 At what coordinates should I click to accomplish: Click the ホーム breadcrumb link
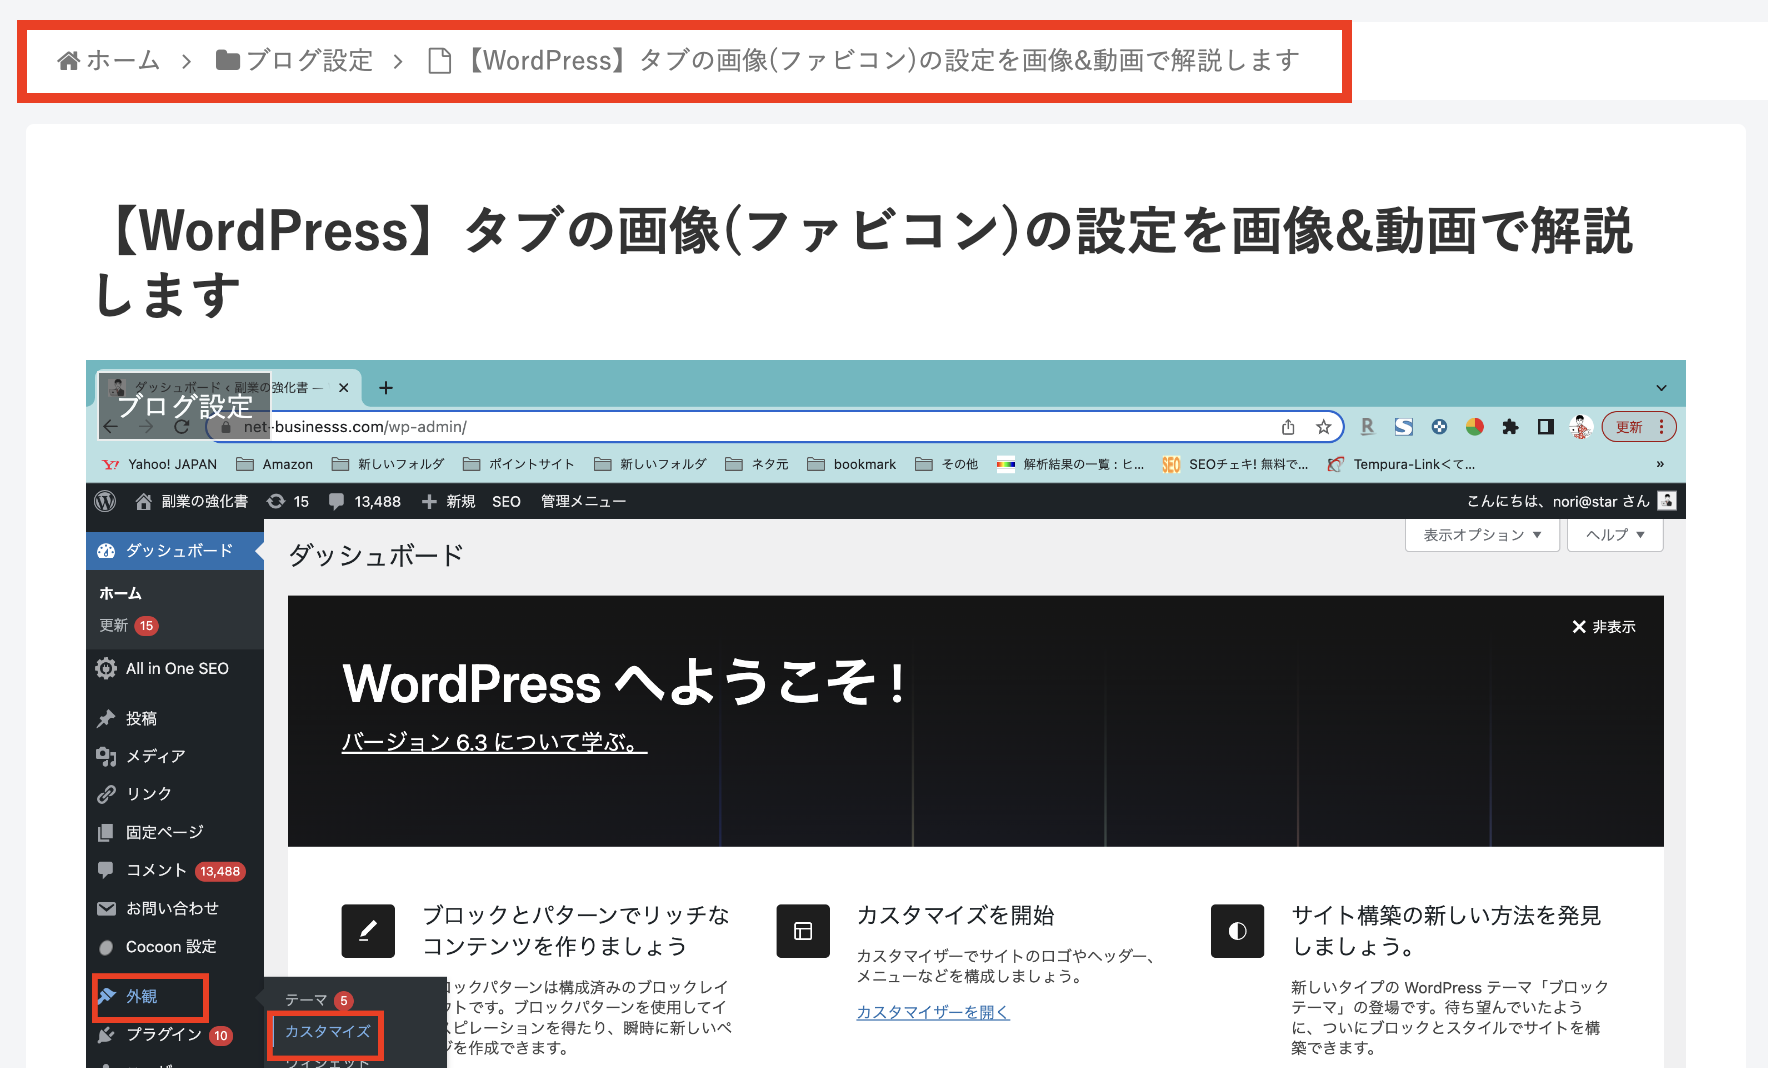point(109,61)
